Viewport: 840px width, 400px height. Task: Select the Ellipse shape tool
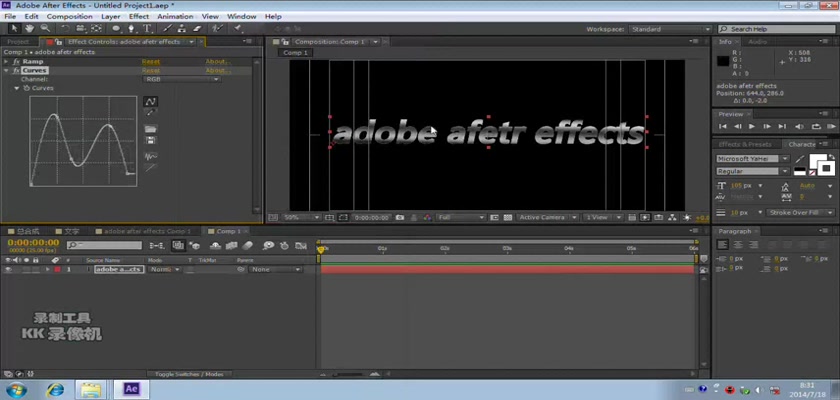pyautogui.click(x=116, y=28)
